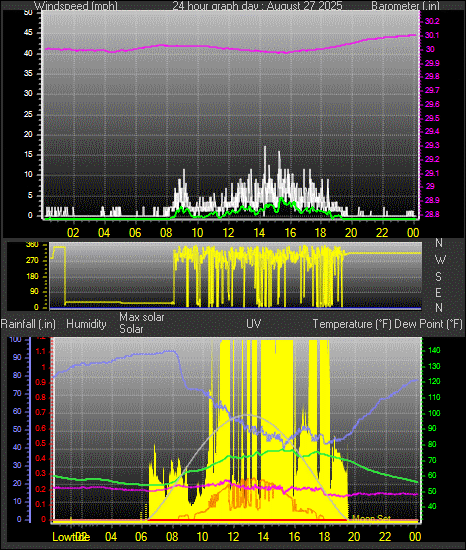Click the Barometer (in) axis title

tap(405, 6)
